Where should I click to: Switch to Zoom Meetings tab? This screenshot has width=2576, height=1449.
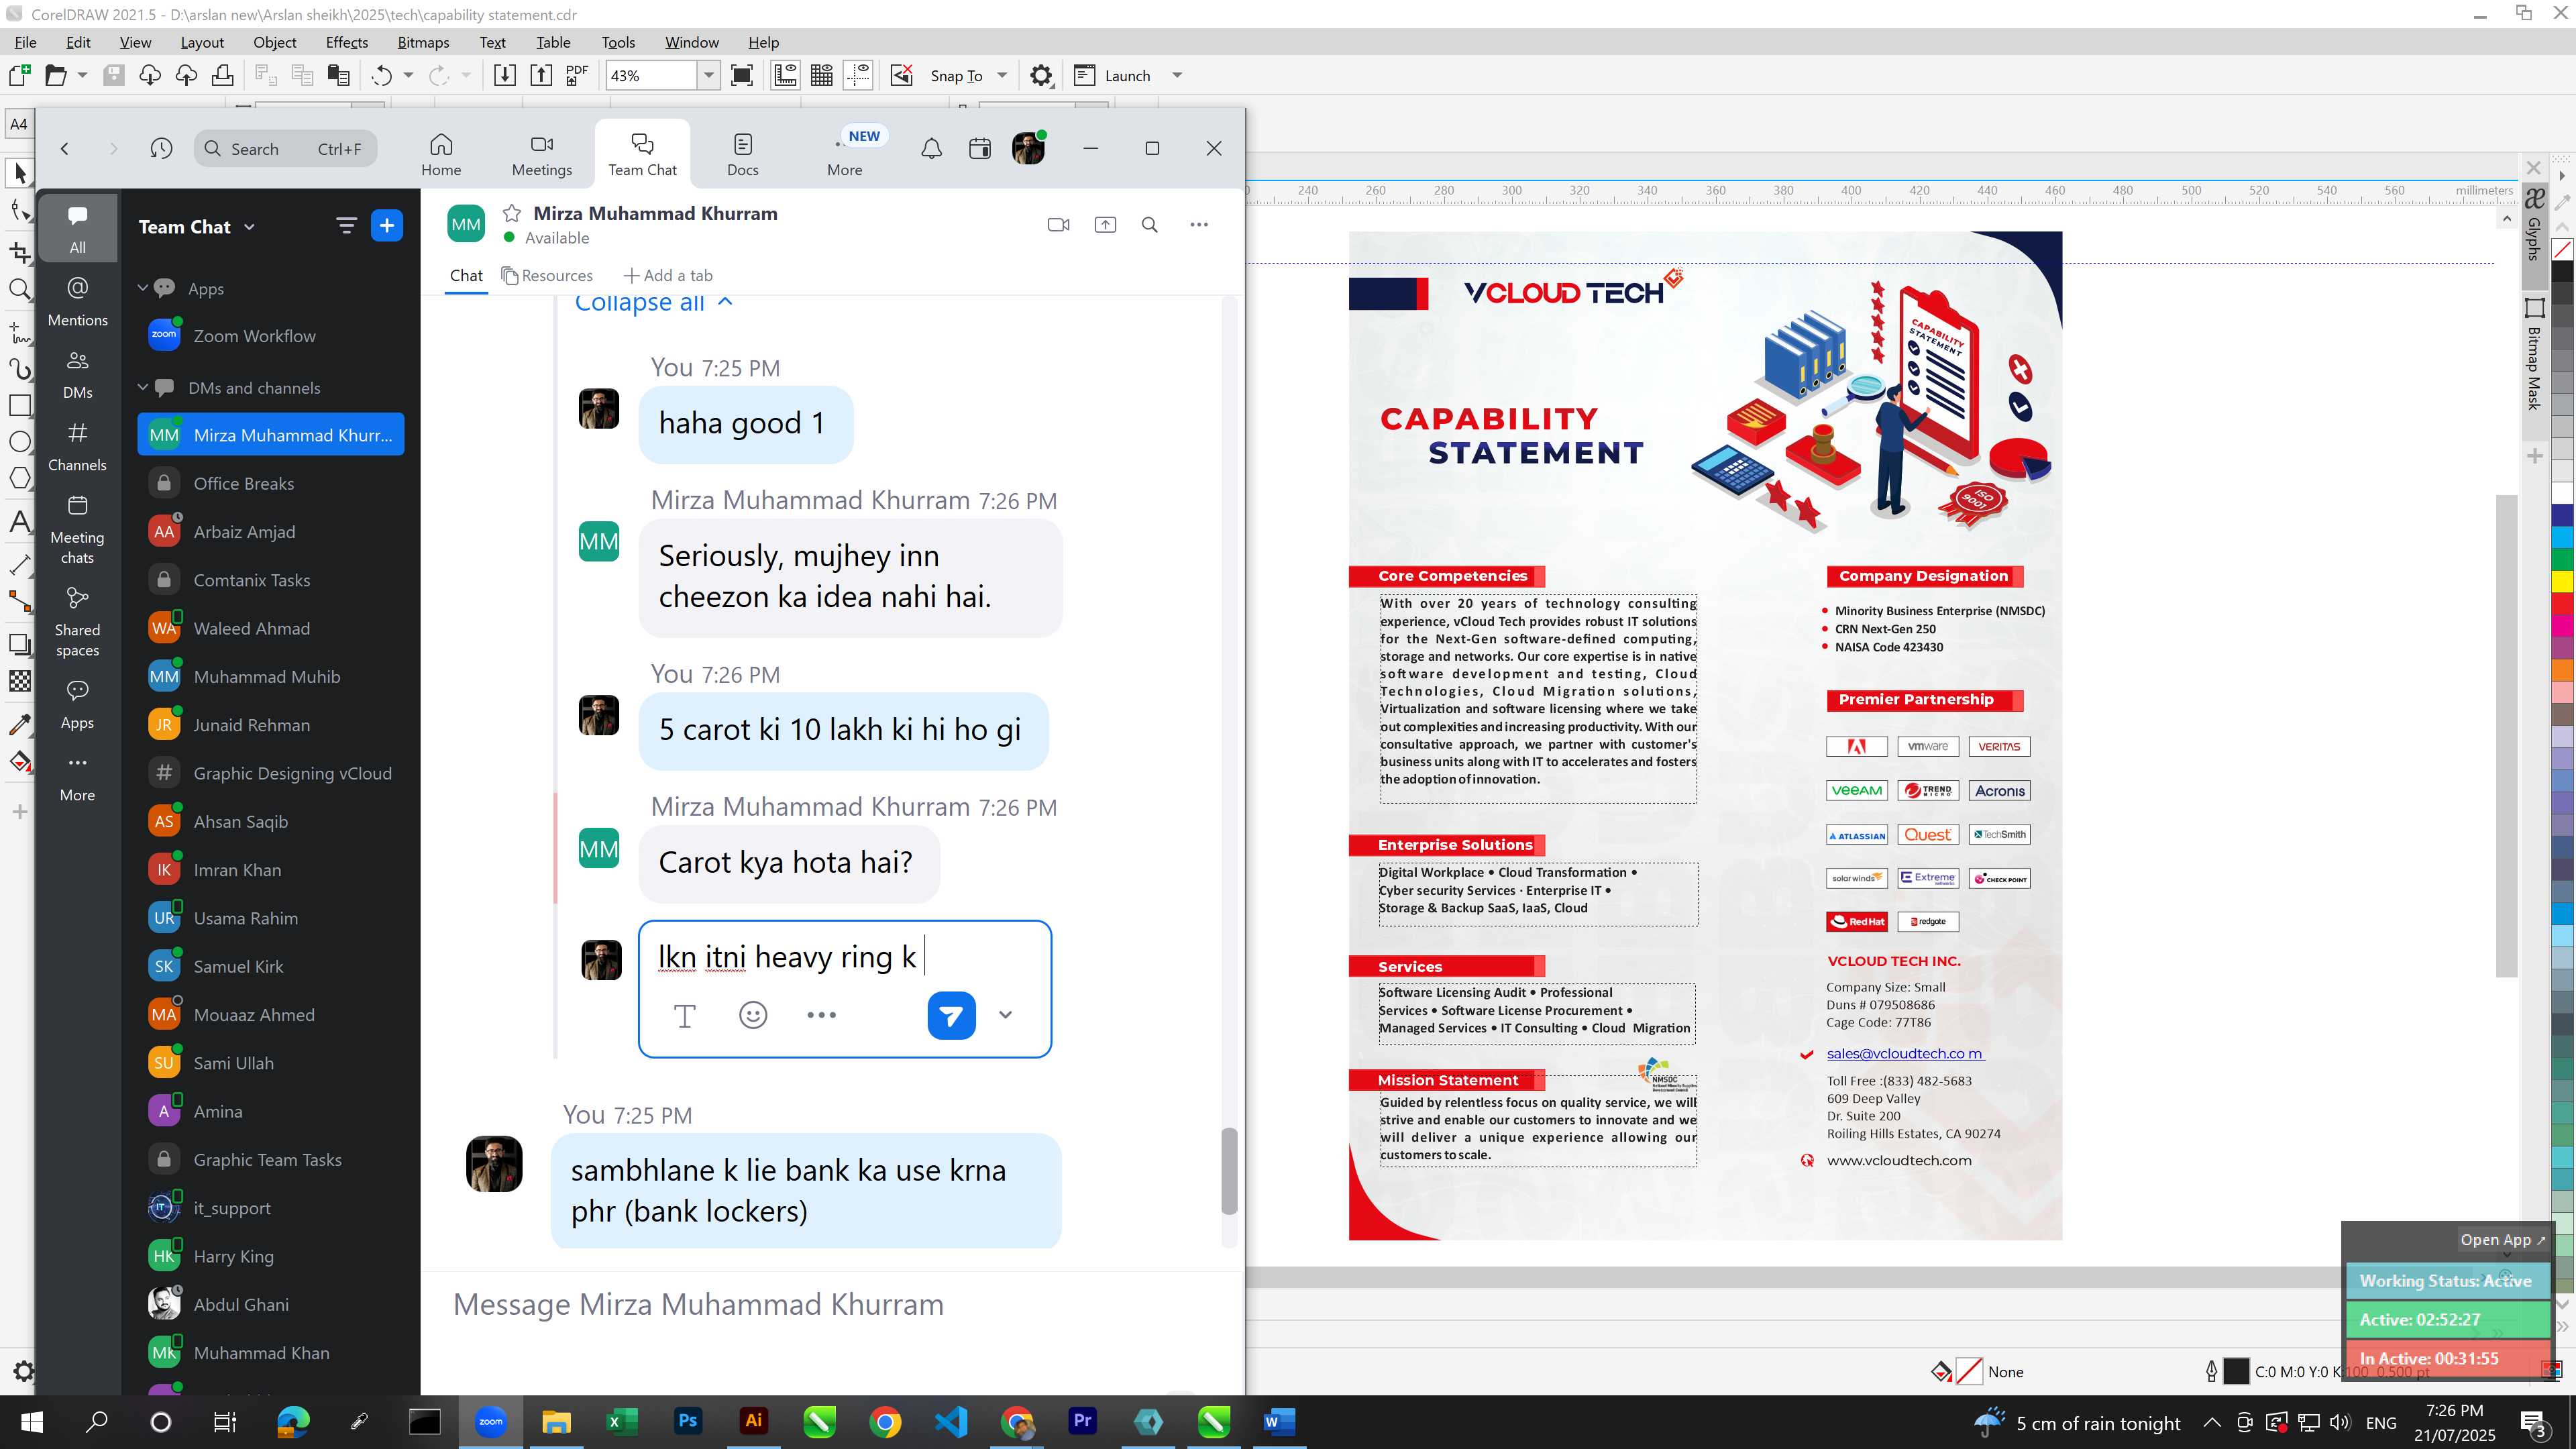pyautogui.click(x=542, y=154)
